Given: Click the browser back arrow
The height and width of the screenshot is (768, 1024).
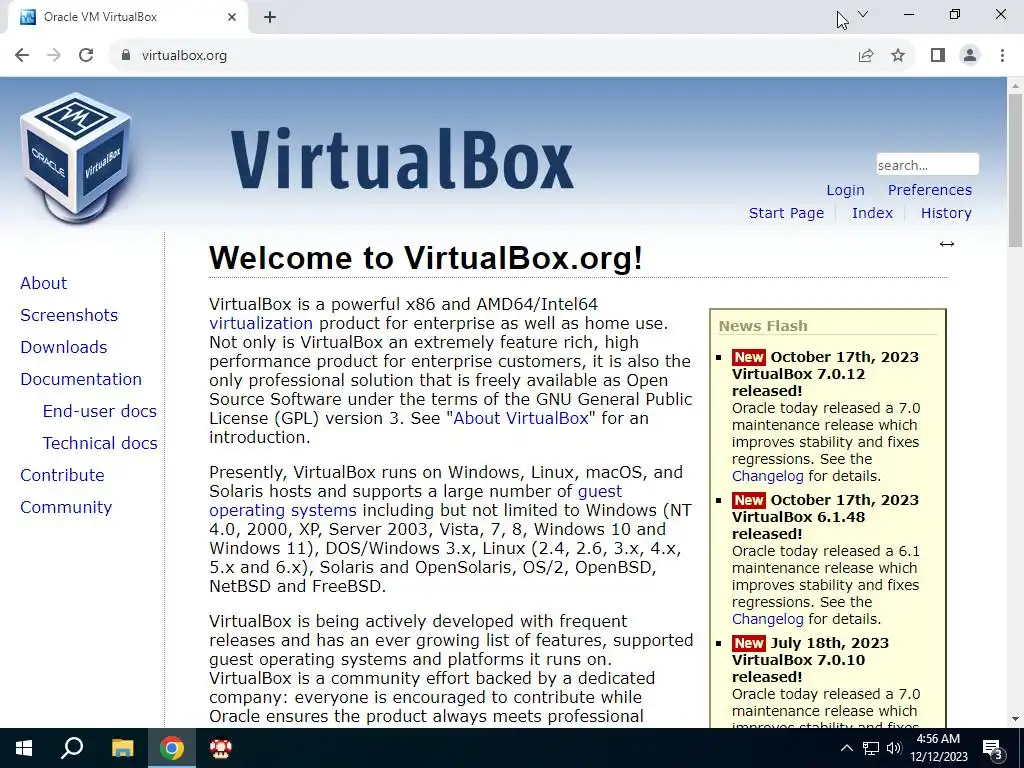Looking at the screenshot, I should [x=22, y=56].
